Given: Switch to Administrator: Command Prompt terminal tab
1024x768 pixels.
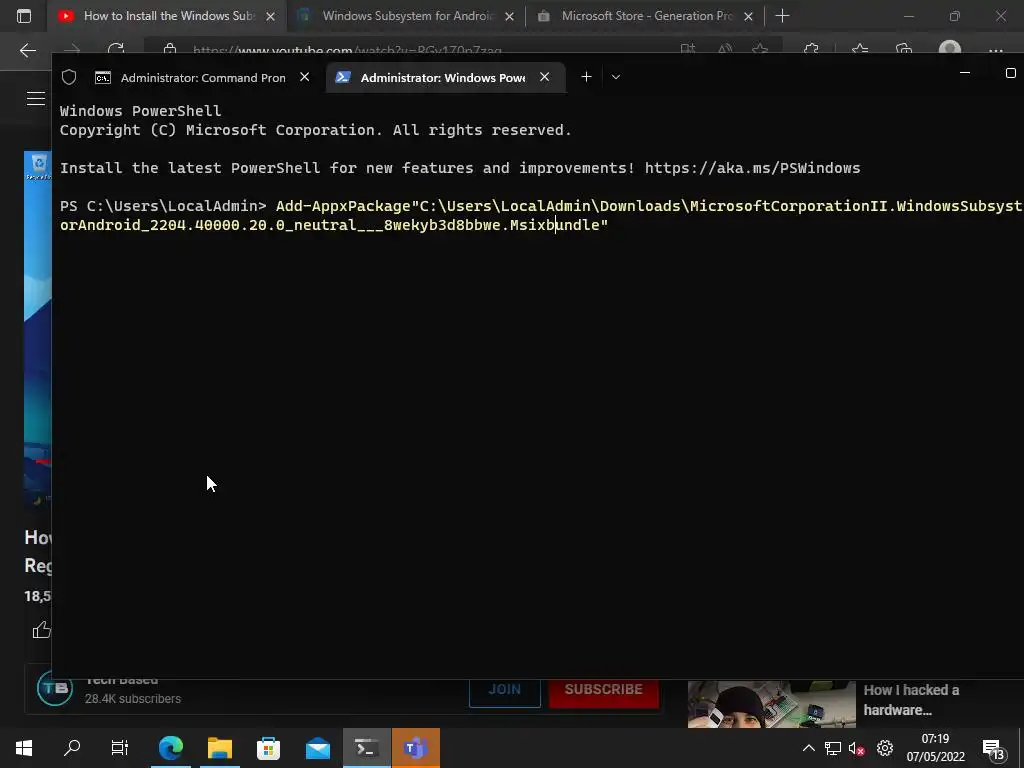Looking at the screenshot, I should (191, 78).
